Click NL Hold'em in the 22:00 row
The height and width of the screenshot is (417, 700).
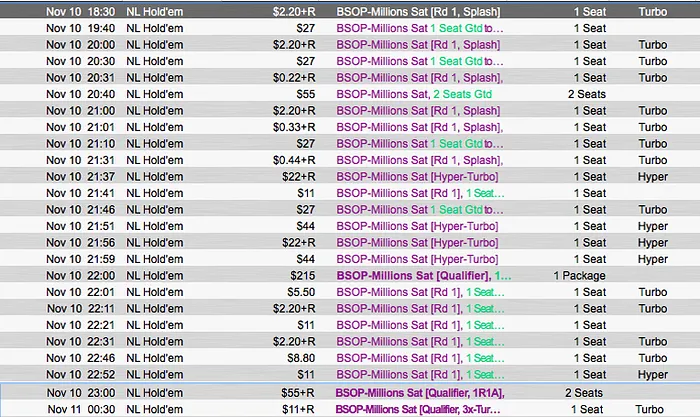154,276
